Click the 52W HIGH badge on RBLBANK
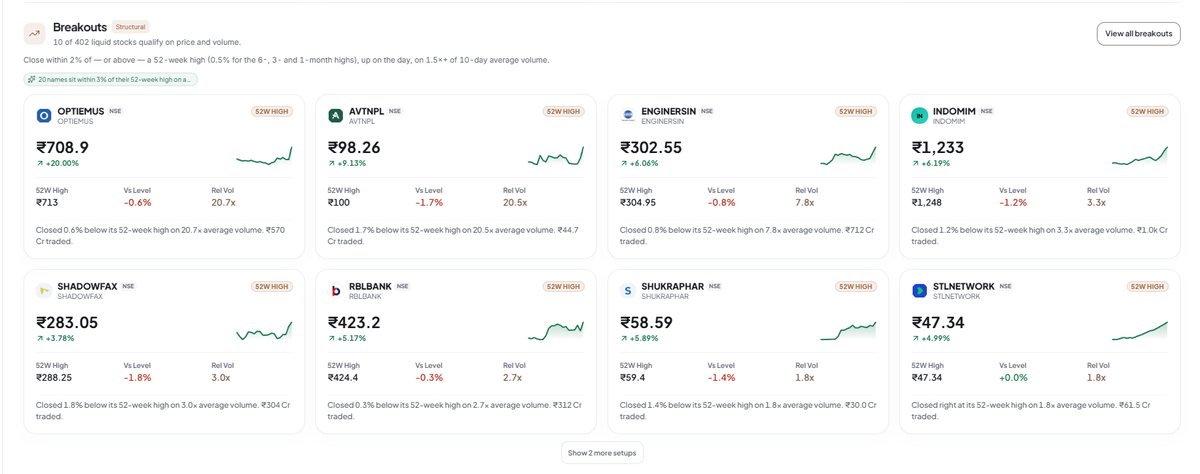 (564, 286)
